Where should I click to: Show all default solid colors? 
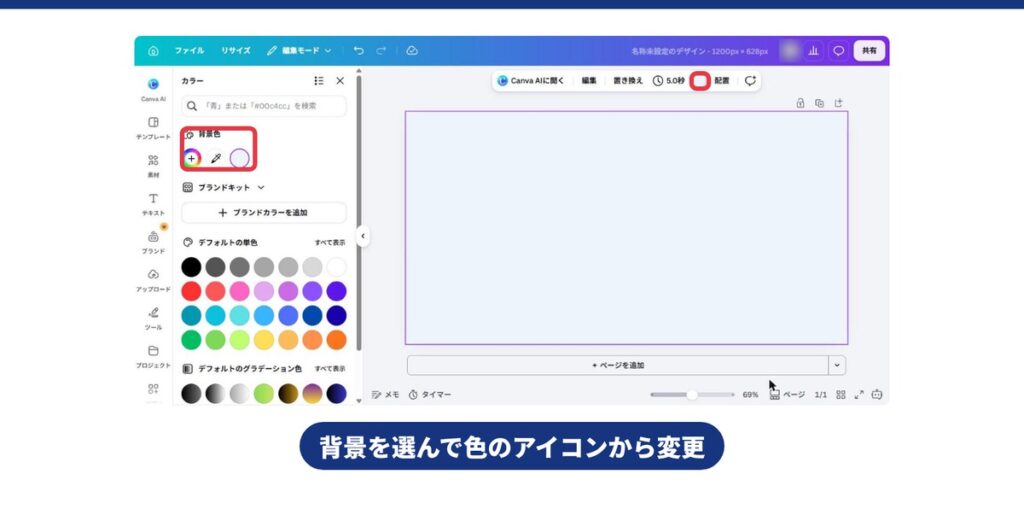[x=330, y=242]
